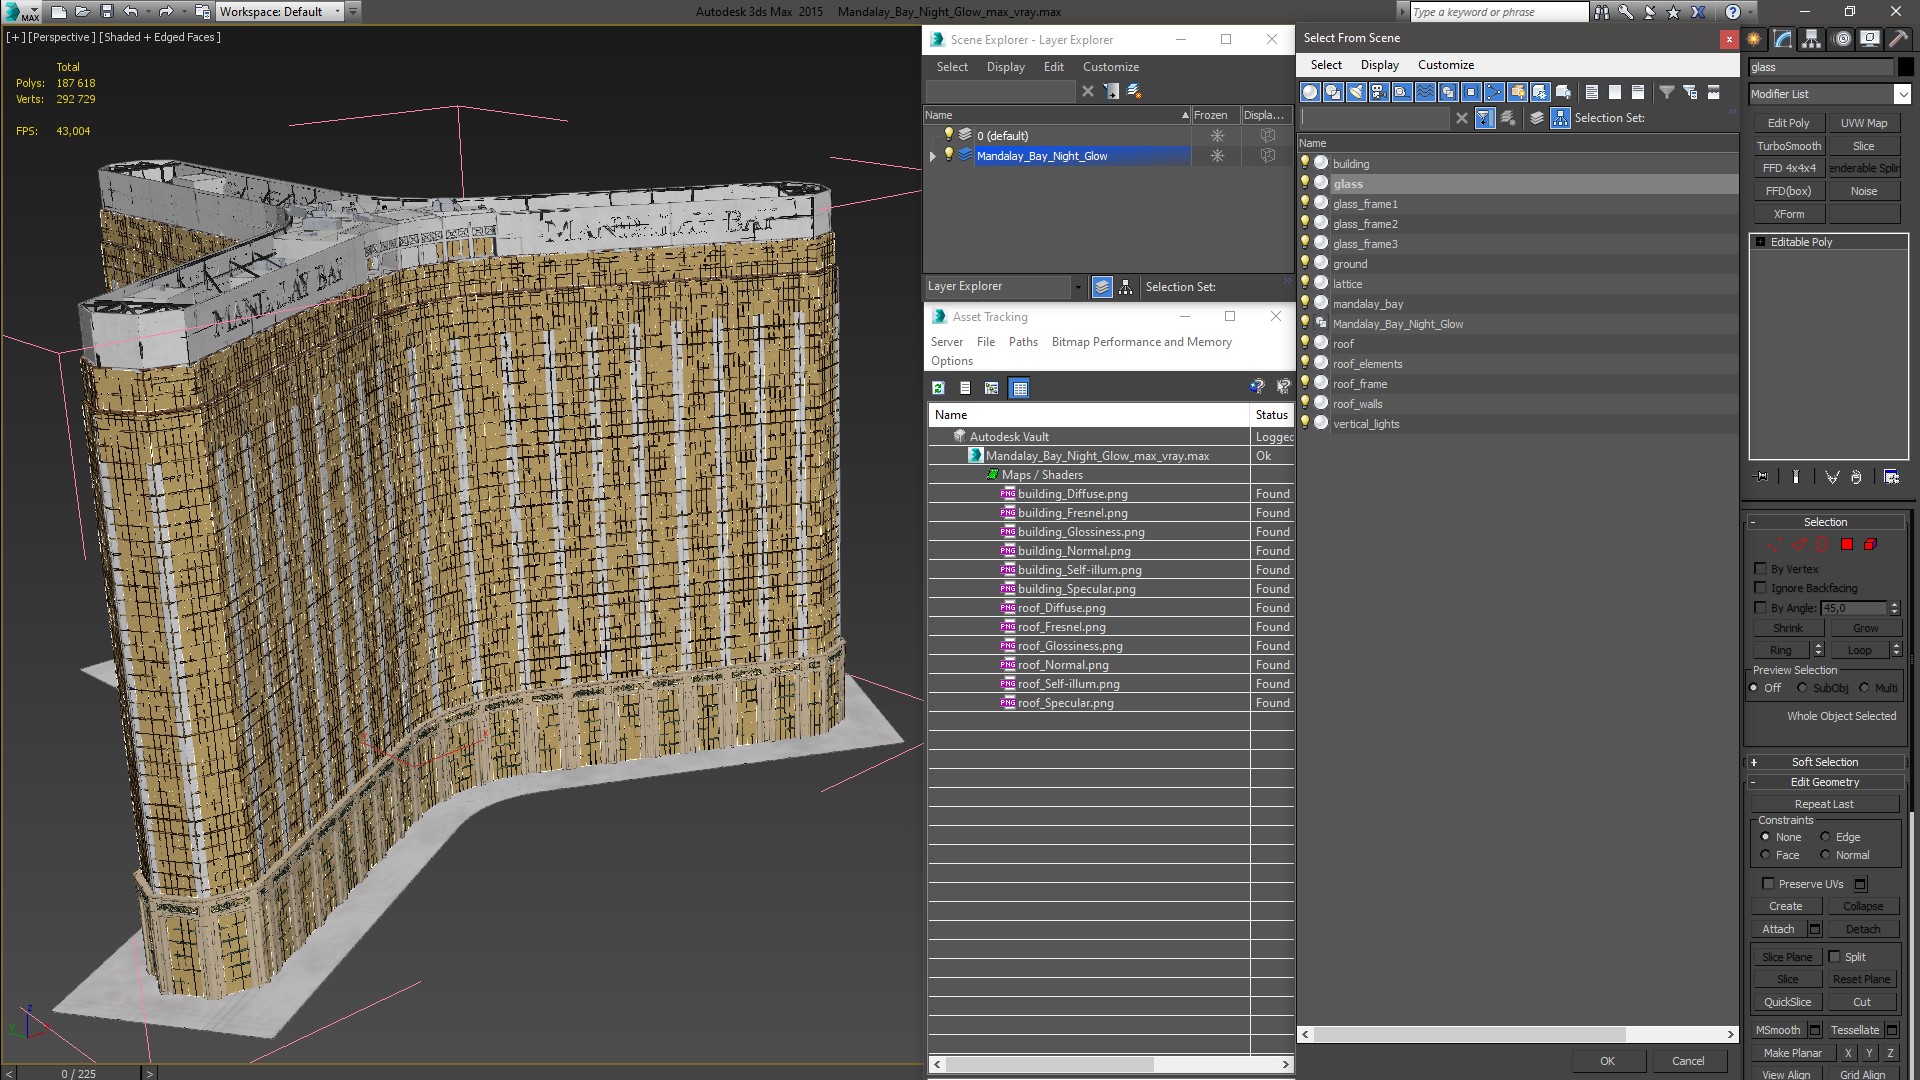This screenshot has width=1920, height=1080.
Task: Apply the TurboSmooth modifier button
Action: click(1789, 146)
